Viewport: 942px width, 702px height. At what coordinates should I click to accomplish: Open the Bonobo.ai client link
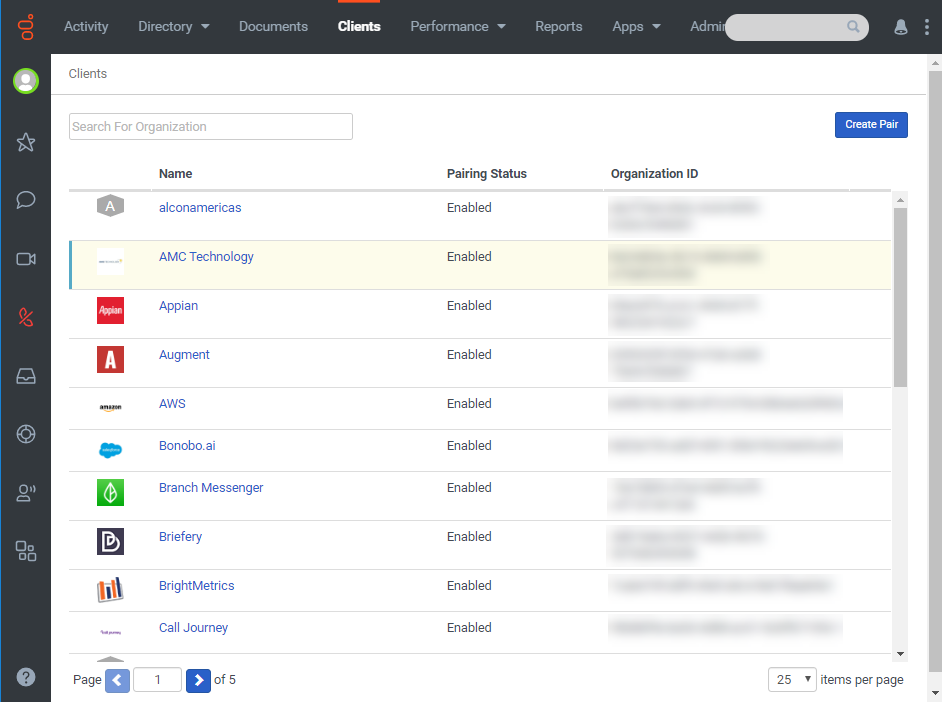187,446
